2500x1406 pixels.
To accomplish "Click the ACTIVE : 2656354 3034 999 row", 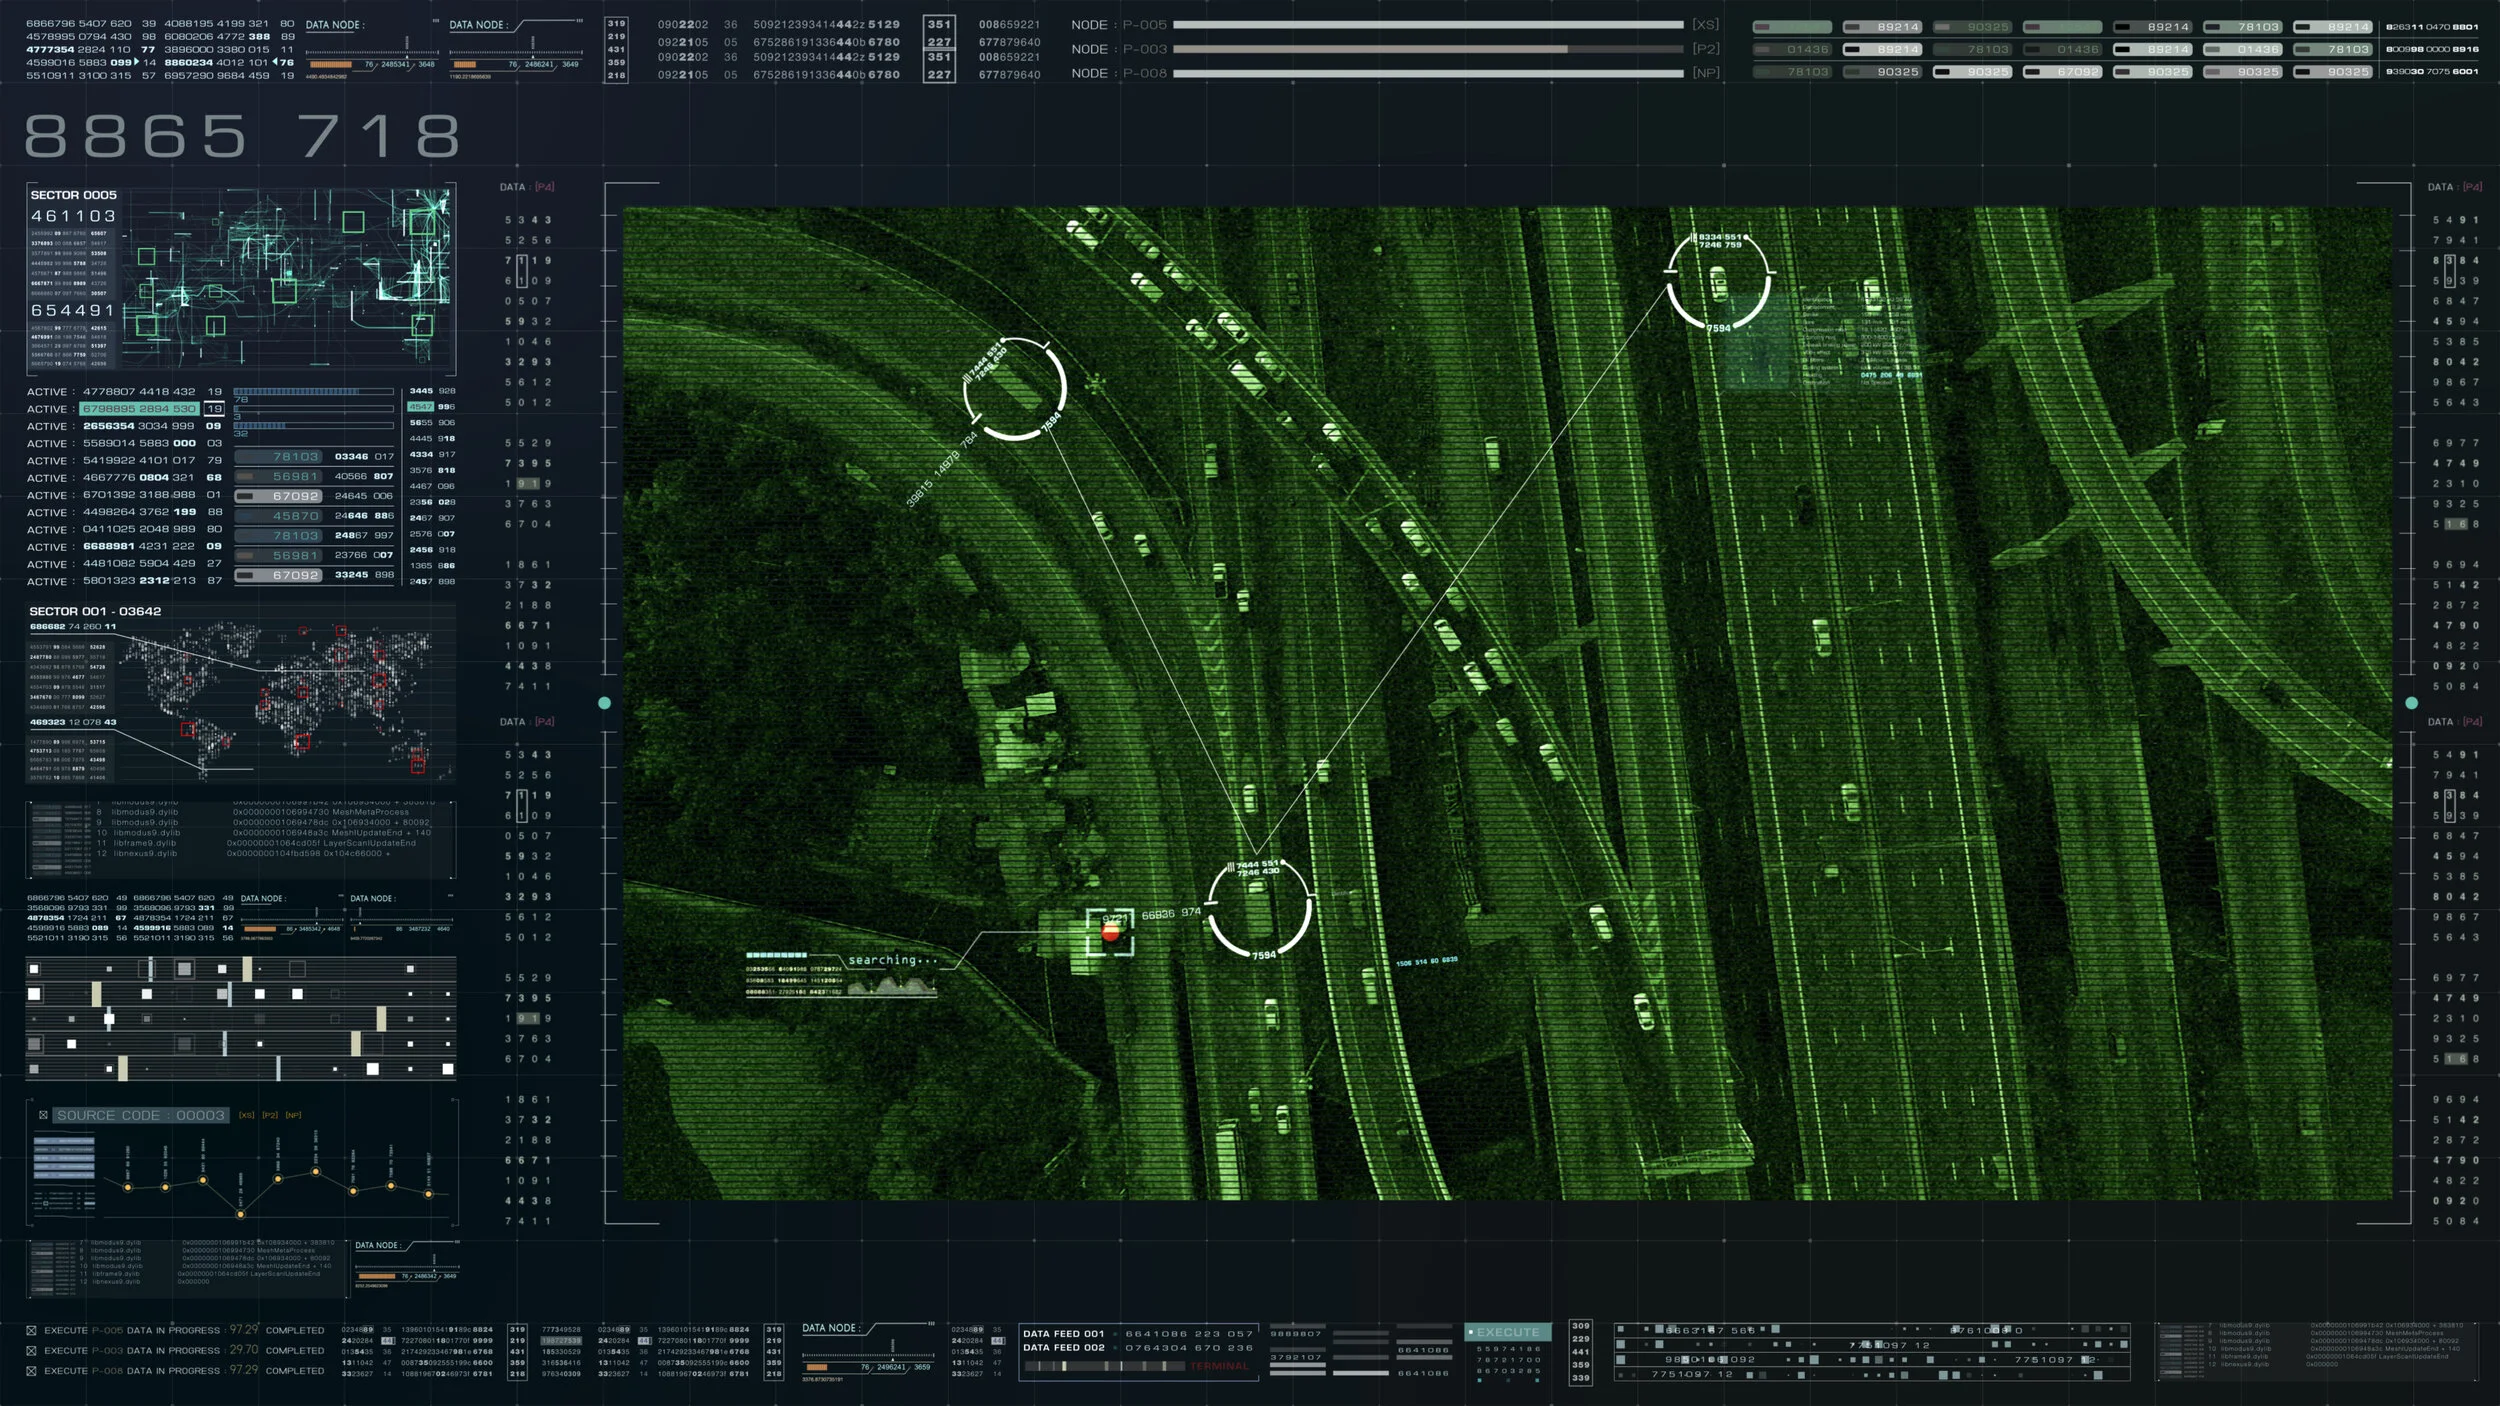I will click(124, 426).
